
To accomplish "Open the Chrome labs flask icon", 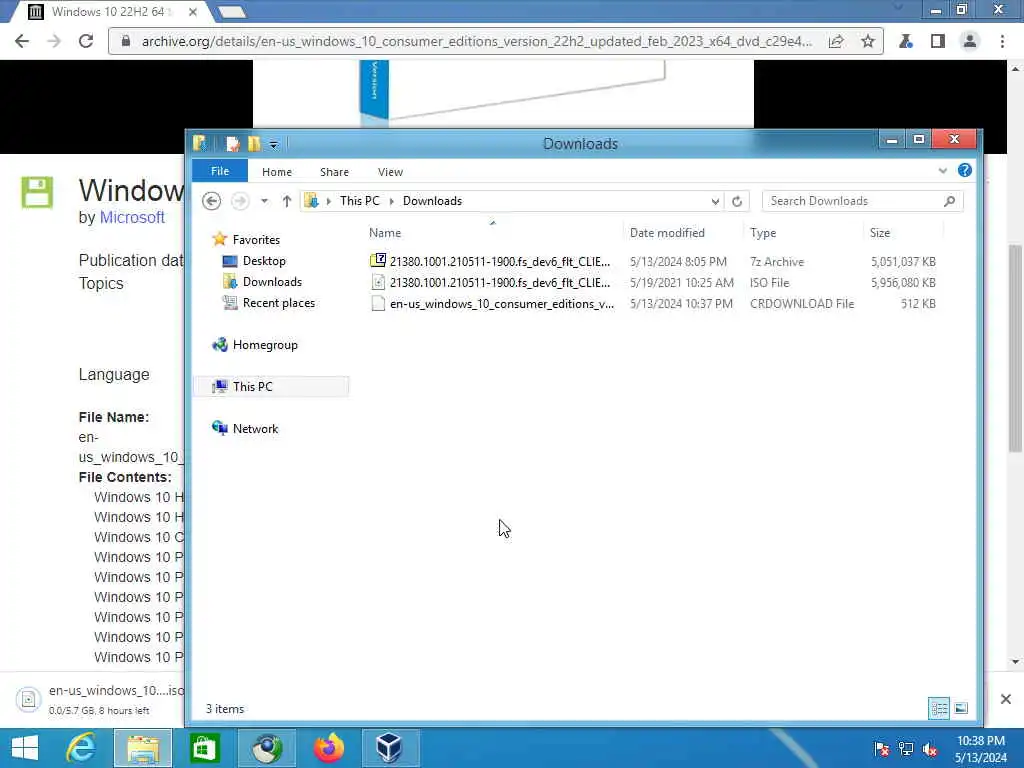I will coord(906,41).
